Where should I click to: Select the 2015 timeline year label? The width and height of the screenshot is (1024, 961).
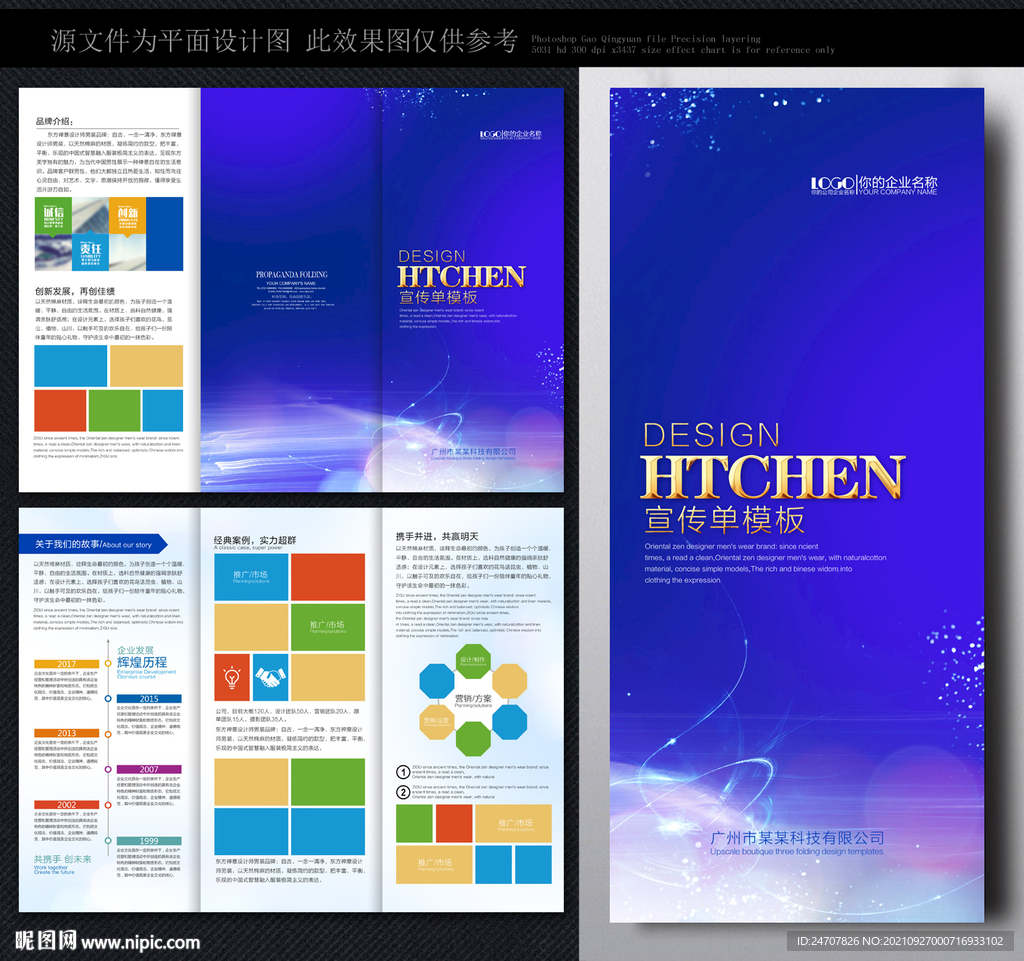point(149,699)
